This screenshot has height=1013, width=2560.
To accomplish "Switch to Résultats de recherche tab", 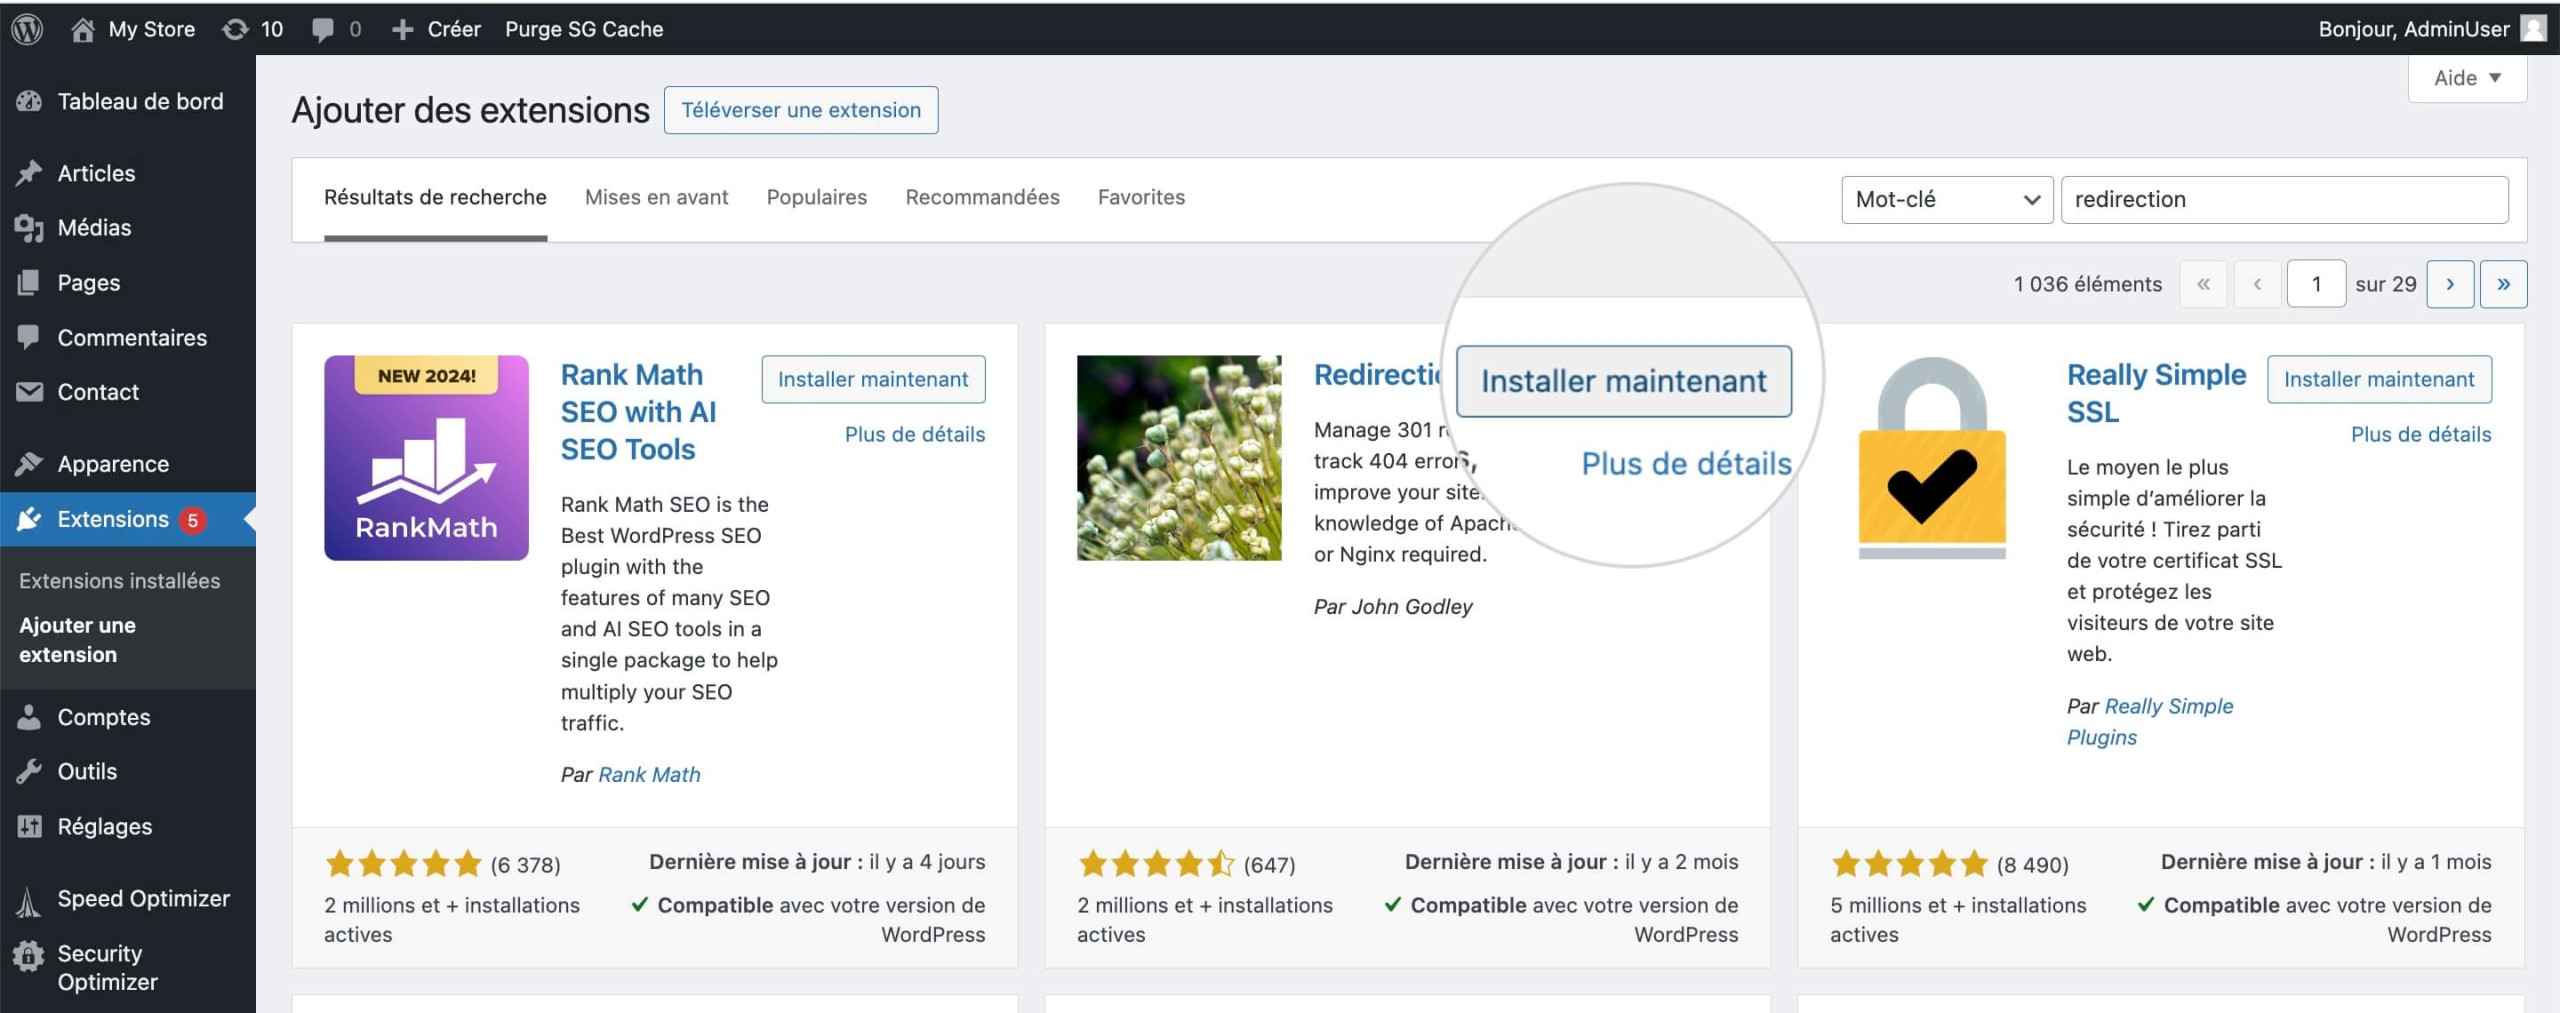I will (435, 198).
